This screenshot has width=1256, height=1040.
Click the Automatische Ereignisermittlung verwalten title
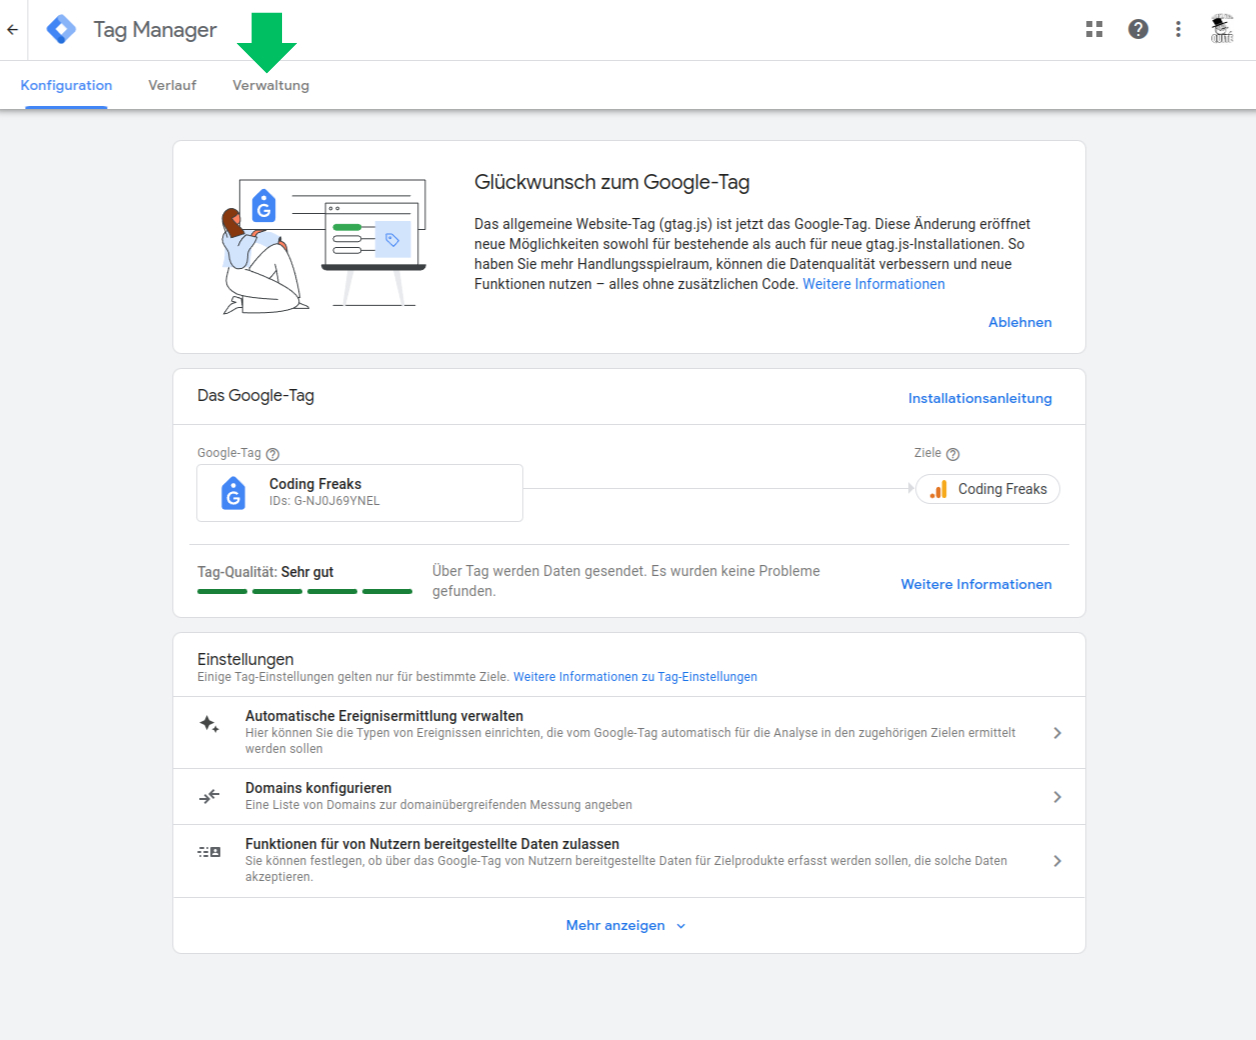pos(384,716)
